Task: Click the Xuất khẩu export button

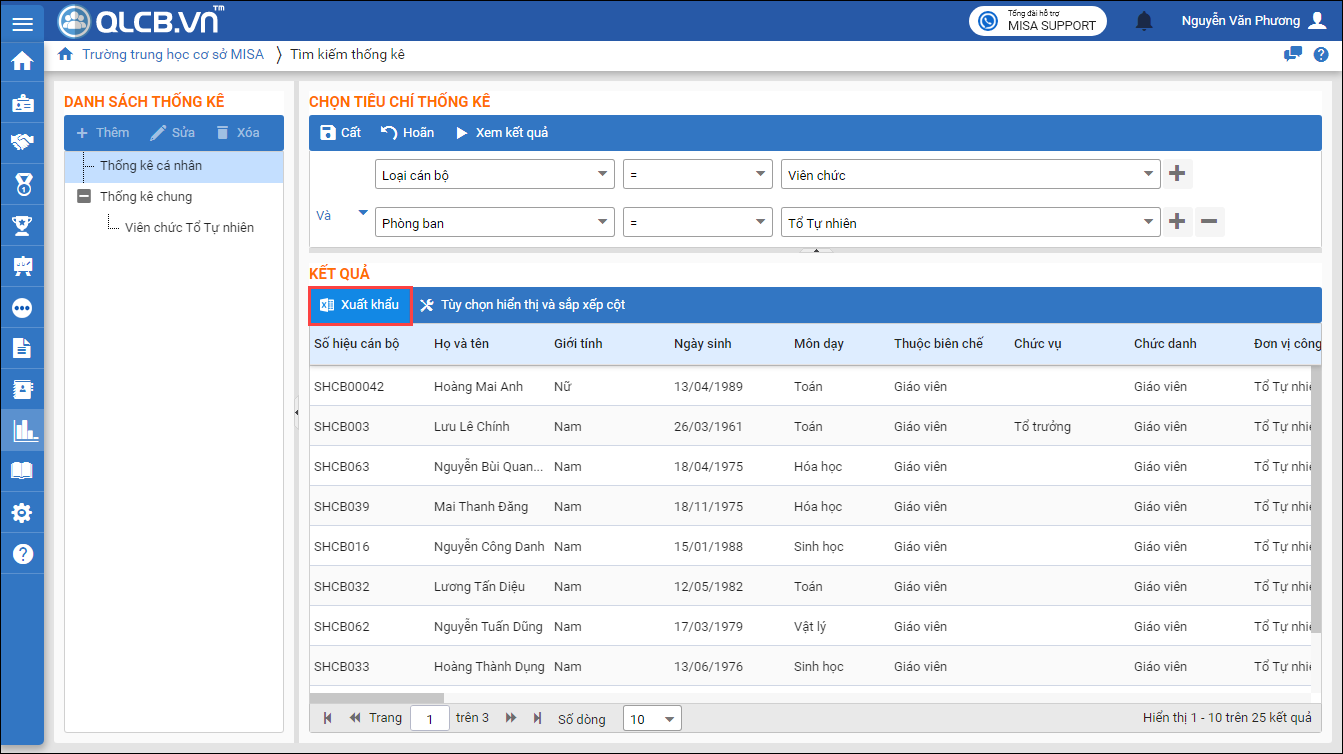Action: pos(360,305)
